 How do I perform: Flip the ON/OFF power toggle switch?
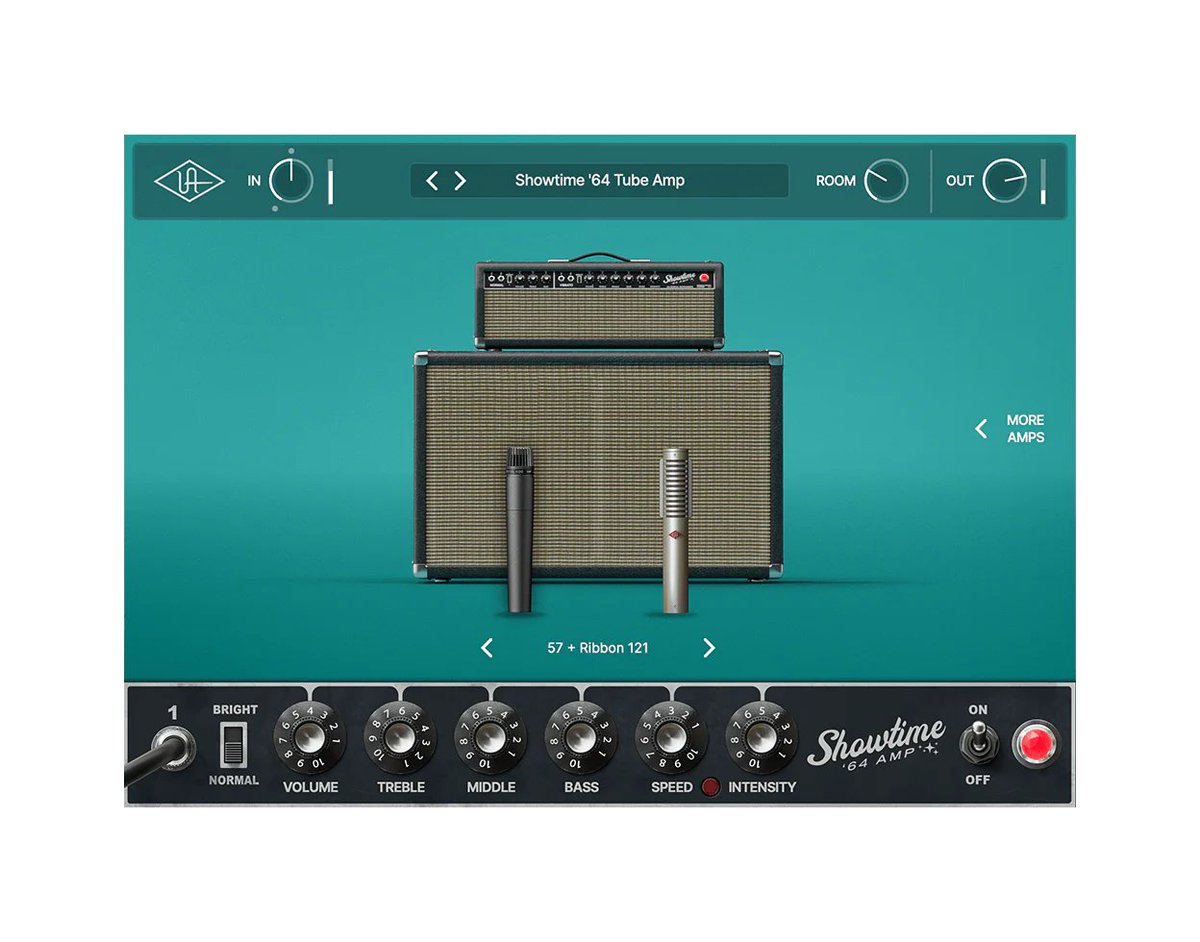pyautogui.click(x=977, y=743)
